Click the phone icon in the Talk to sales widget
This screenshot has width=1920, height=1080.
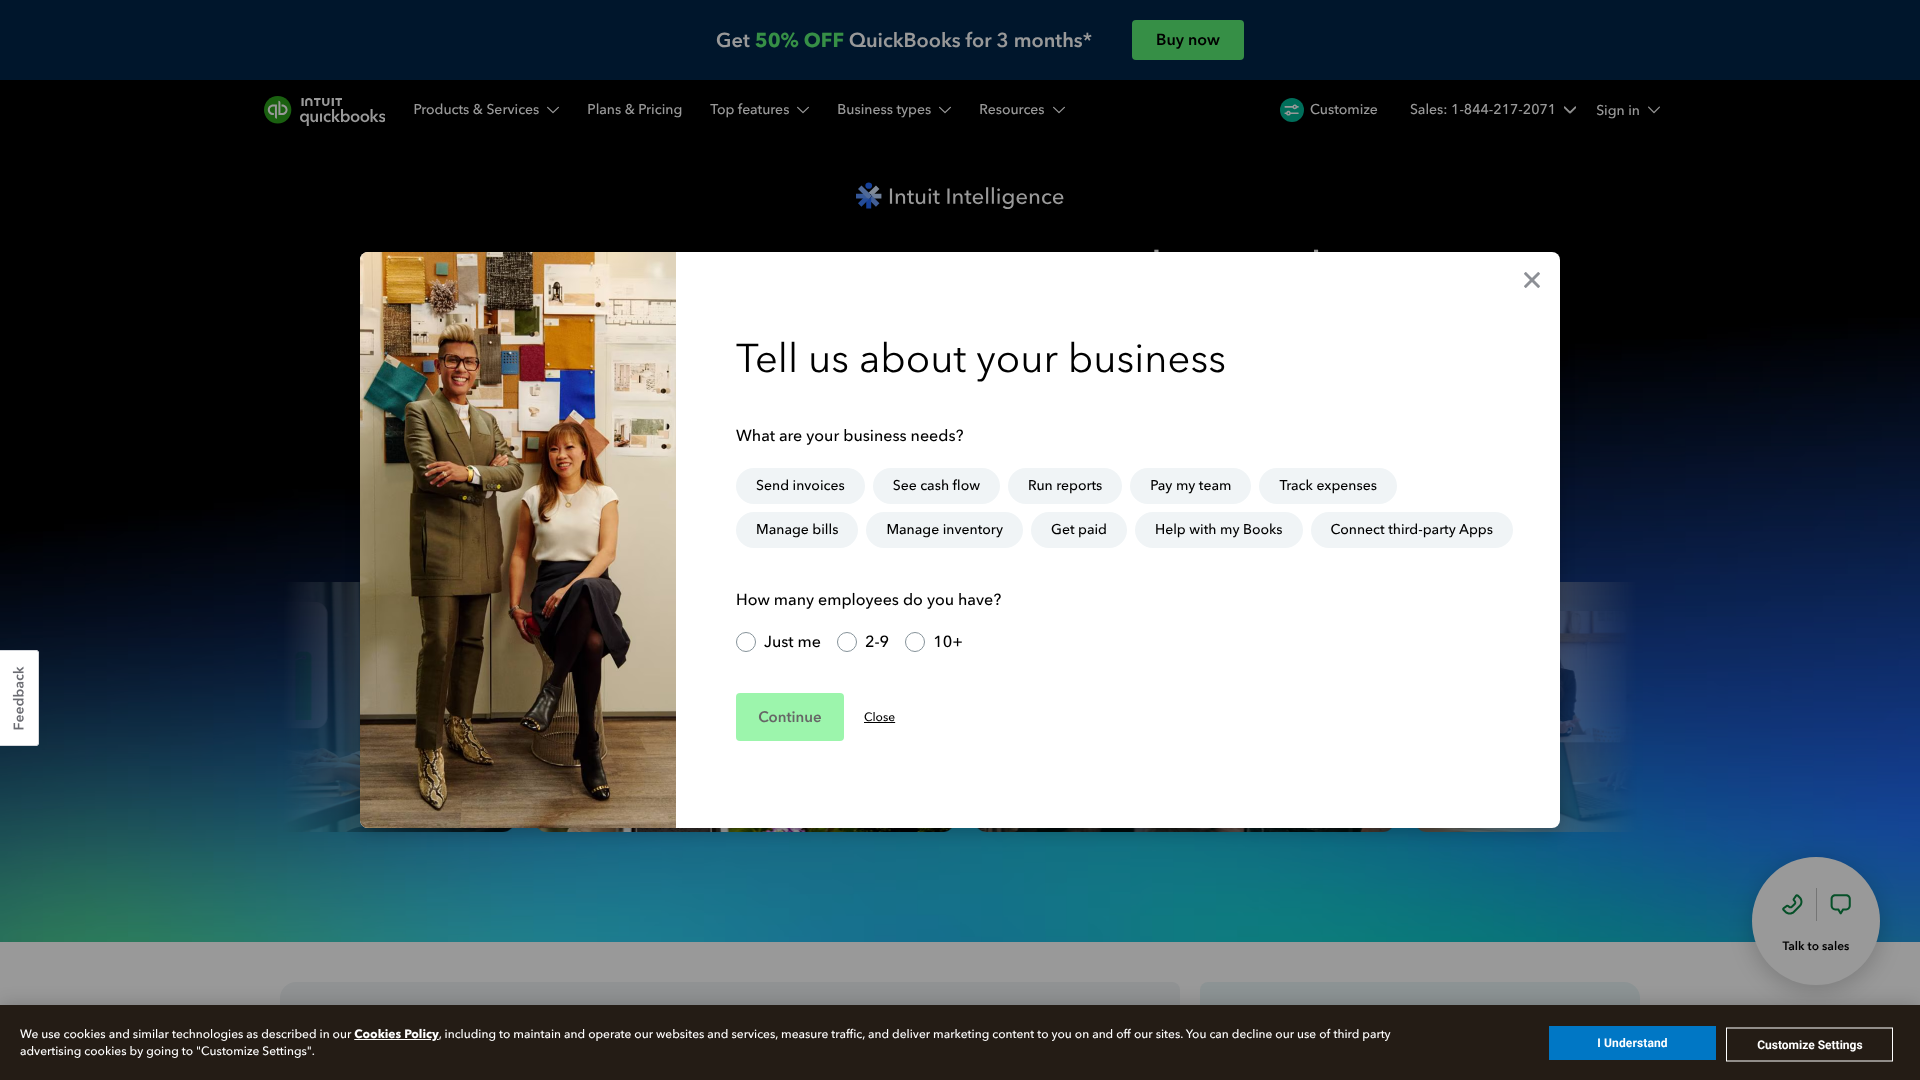(x=1791, y=905)
